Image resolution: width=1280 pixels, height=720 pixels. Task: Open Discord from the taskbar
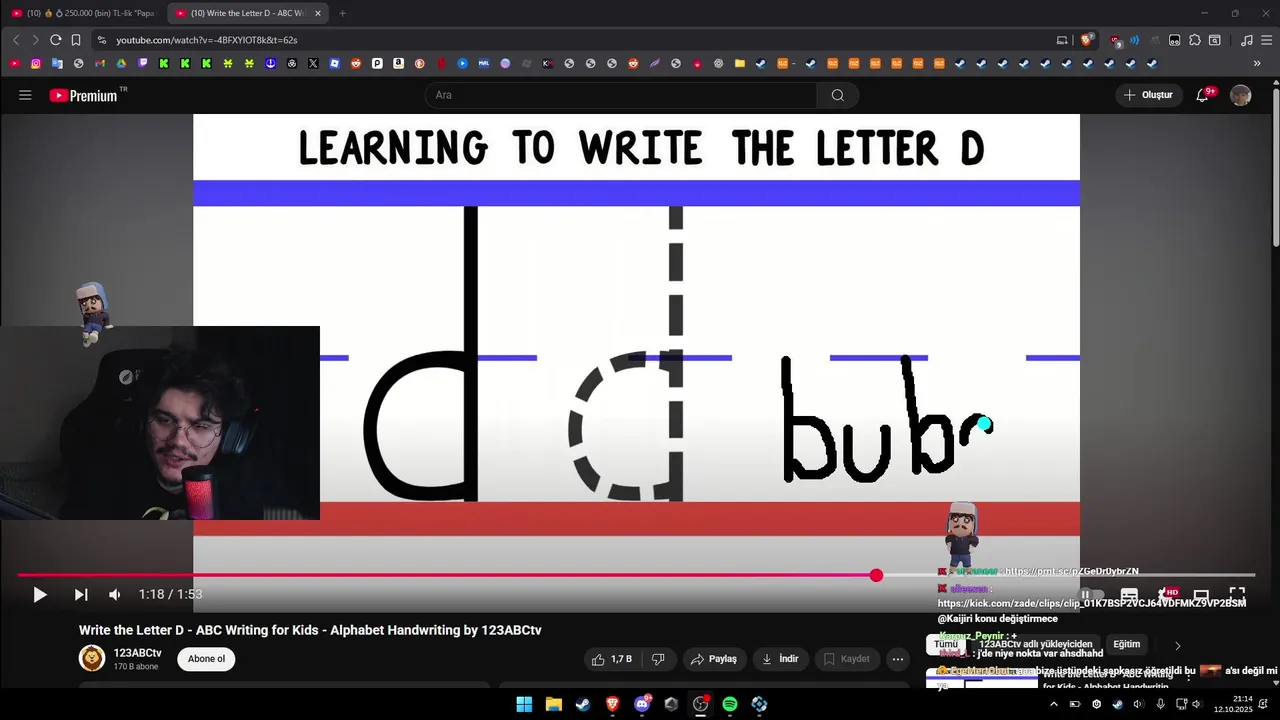coord(642,704)
